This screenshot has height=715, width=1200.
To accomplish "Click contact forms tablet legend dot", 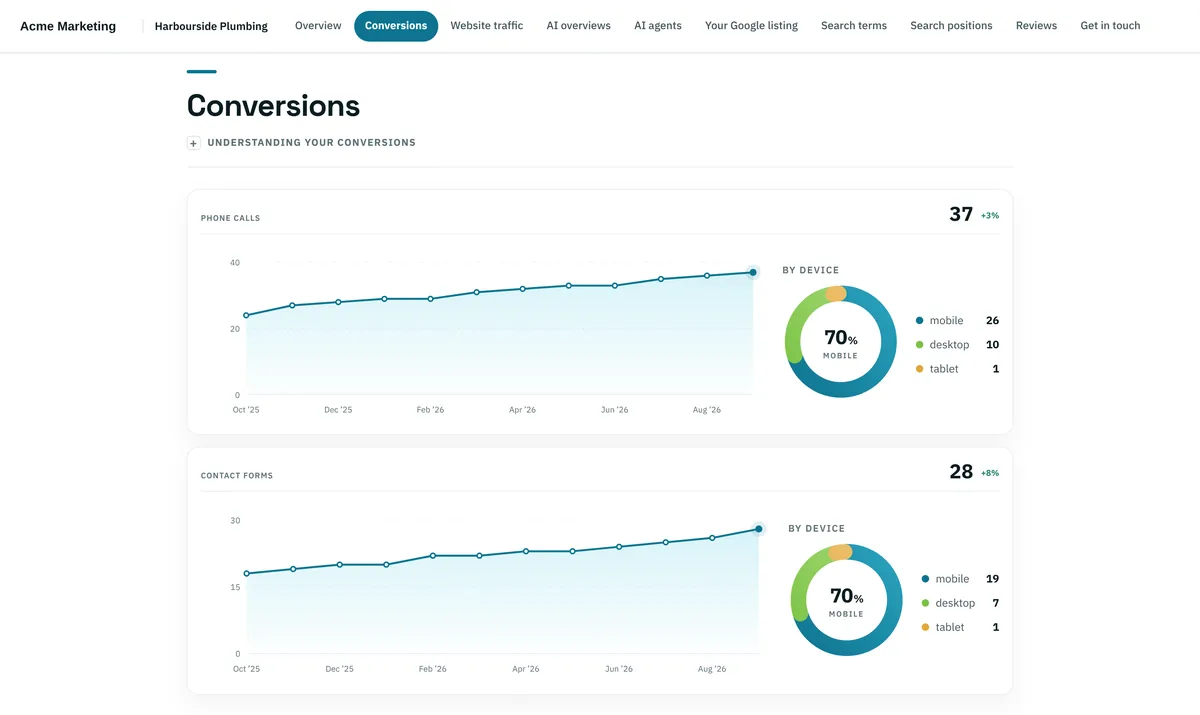I will 925,627.
